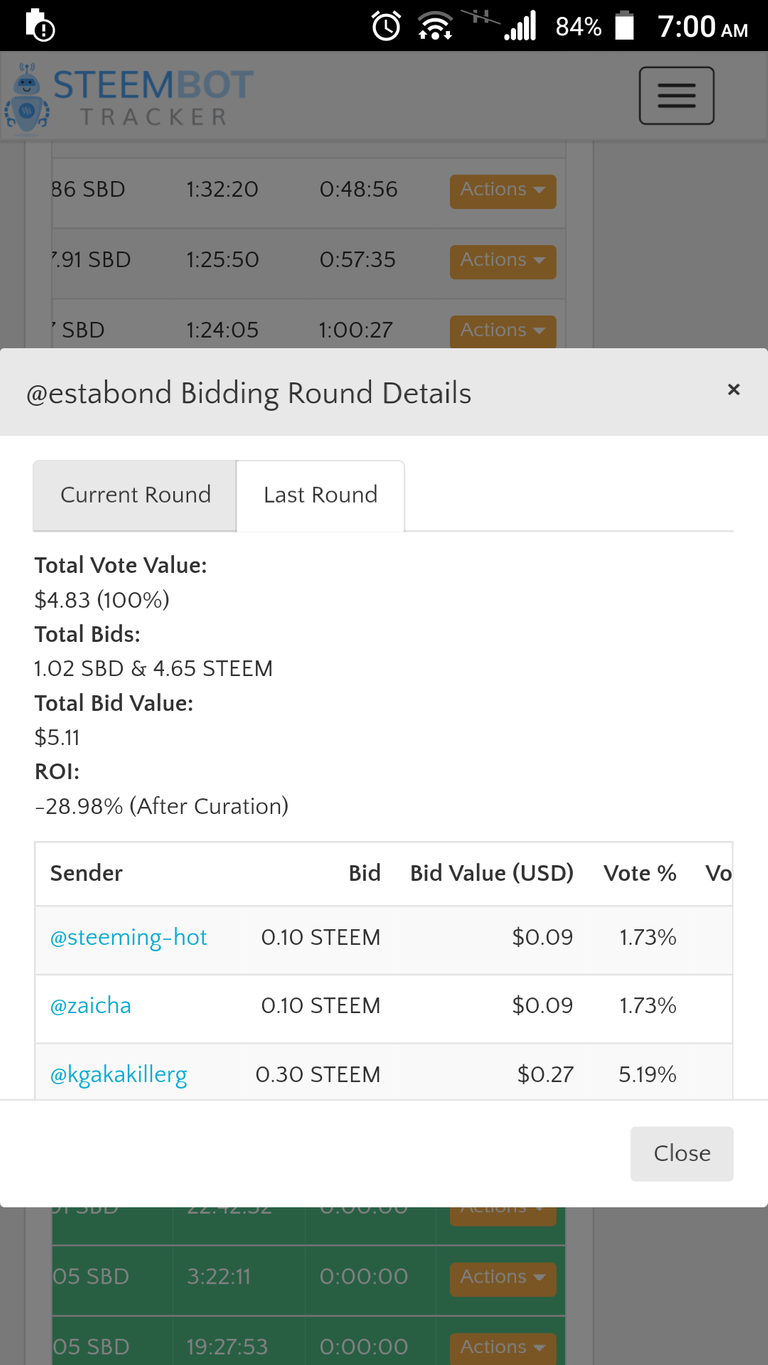Open the @steeming-hot sender link
This screenshot has width=768, height=1365.
[129, 938]
